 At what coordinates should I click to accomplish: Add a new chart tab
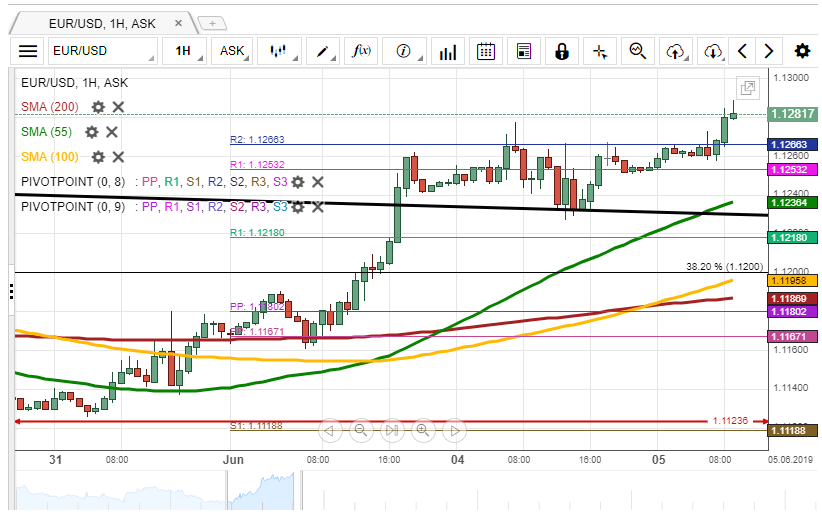212,24
